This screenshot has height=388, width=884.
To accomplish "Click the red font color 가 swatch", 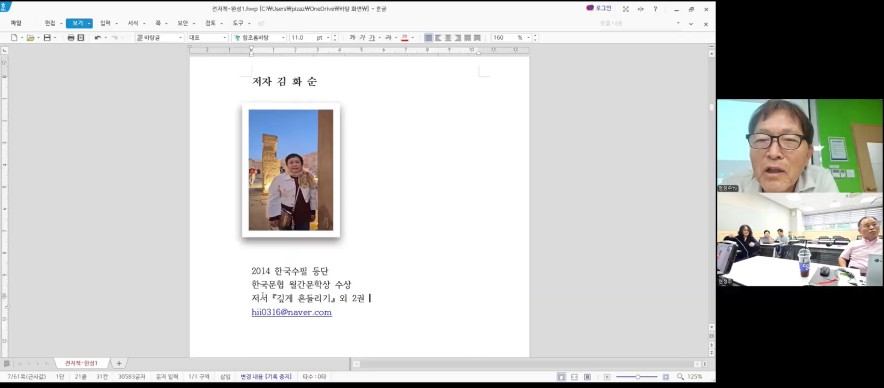I will click(x=404, y=38).
